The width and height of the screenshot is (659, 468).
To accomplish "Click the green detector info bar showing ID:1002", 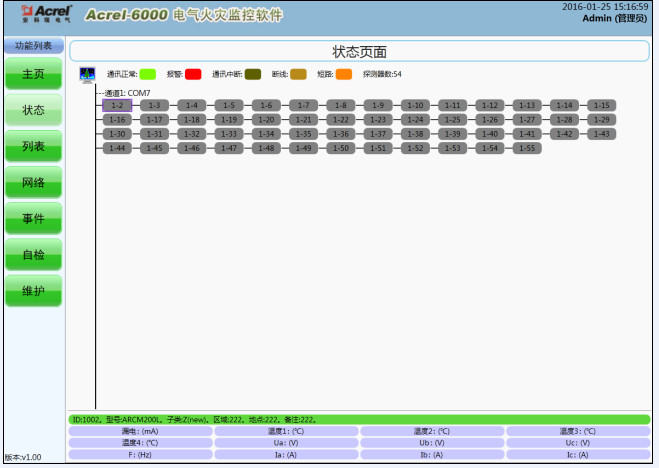I will coord(358,420).
